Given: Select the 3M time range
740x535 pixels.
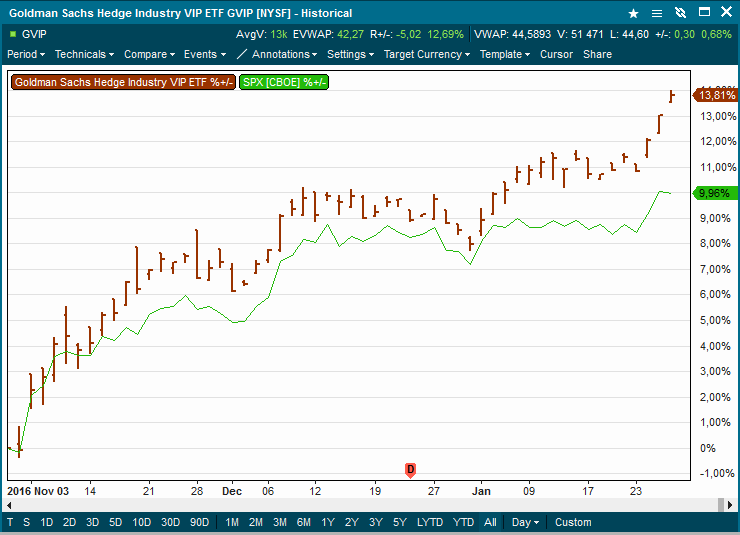Looking at the screenshot, I should click(x=280, y=522).
